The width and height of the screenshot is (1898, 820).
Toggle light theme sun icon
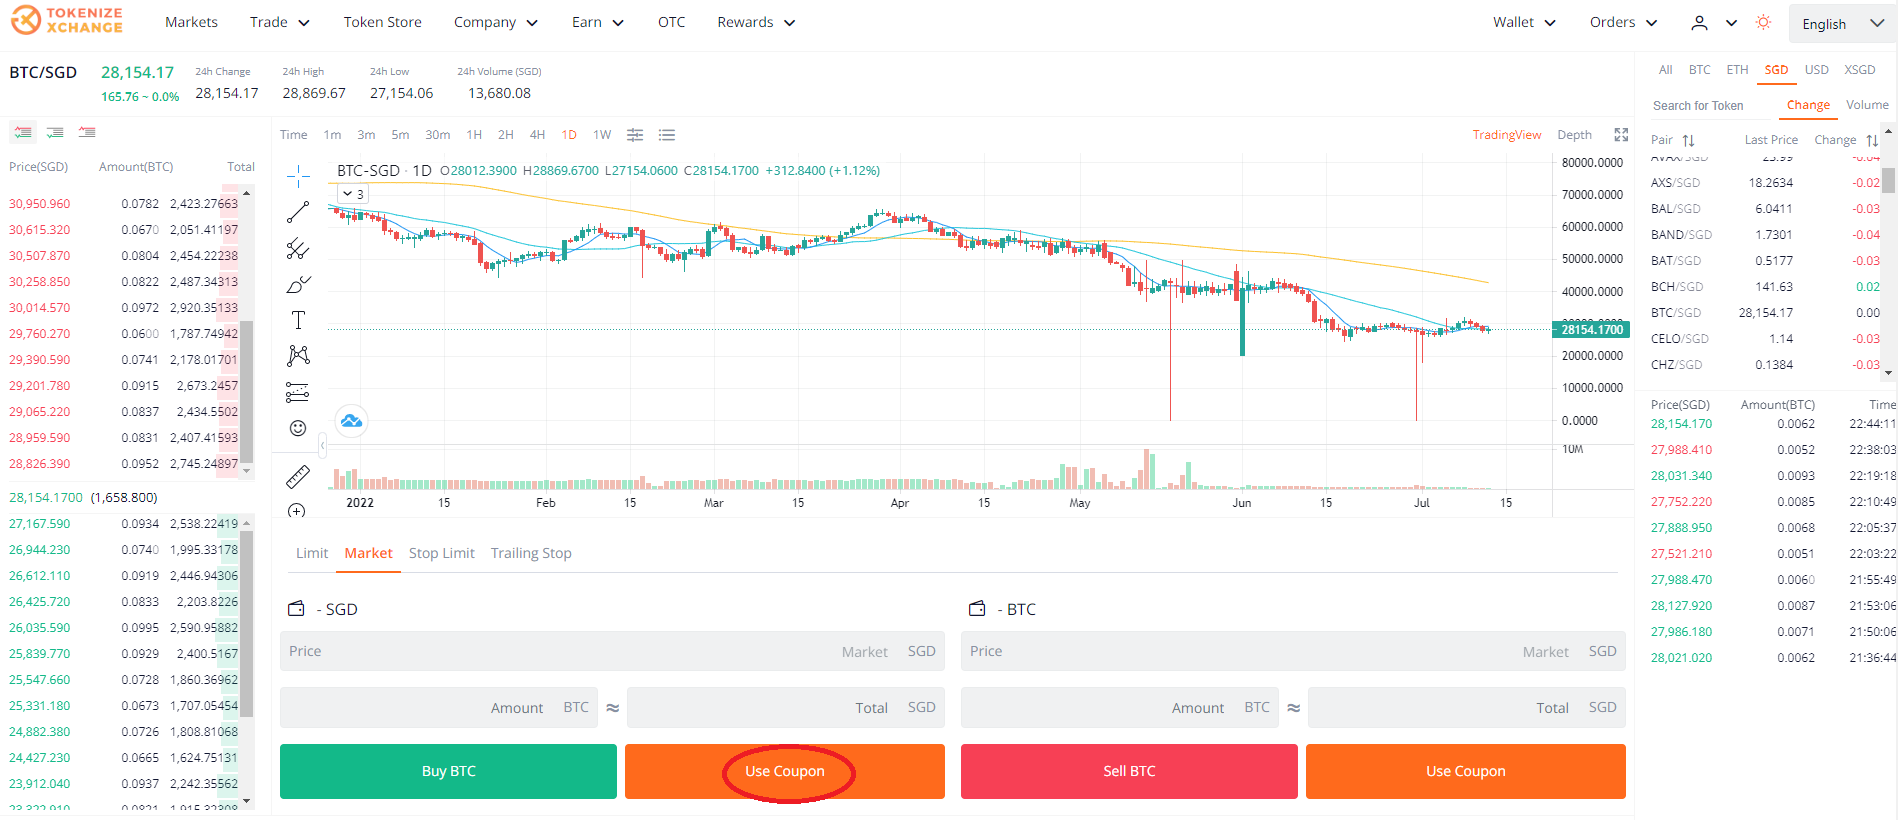[1763, 22]
